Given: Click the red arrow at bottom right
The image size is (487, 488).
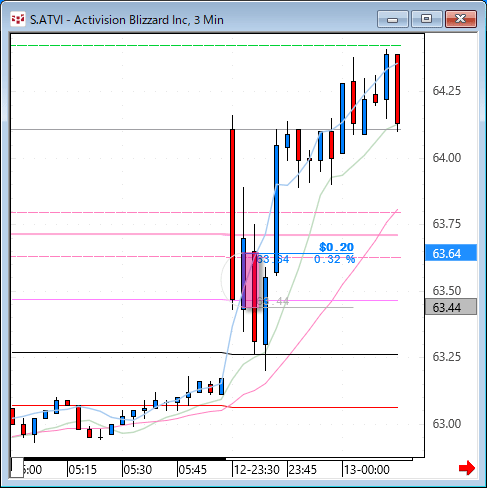Looking at the screenshot, I should (x=467, y=468).
